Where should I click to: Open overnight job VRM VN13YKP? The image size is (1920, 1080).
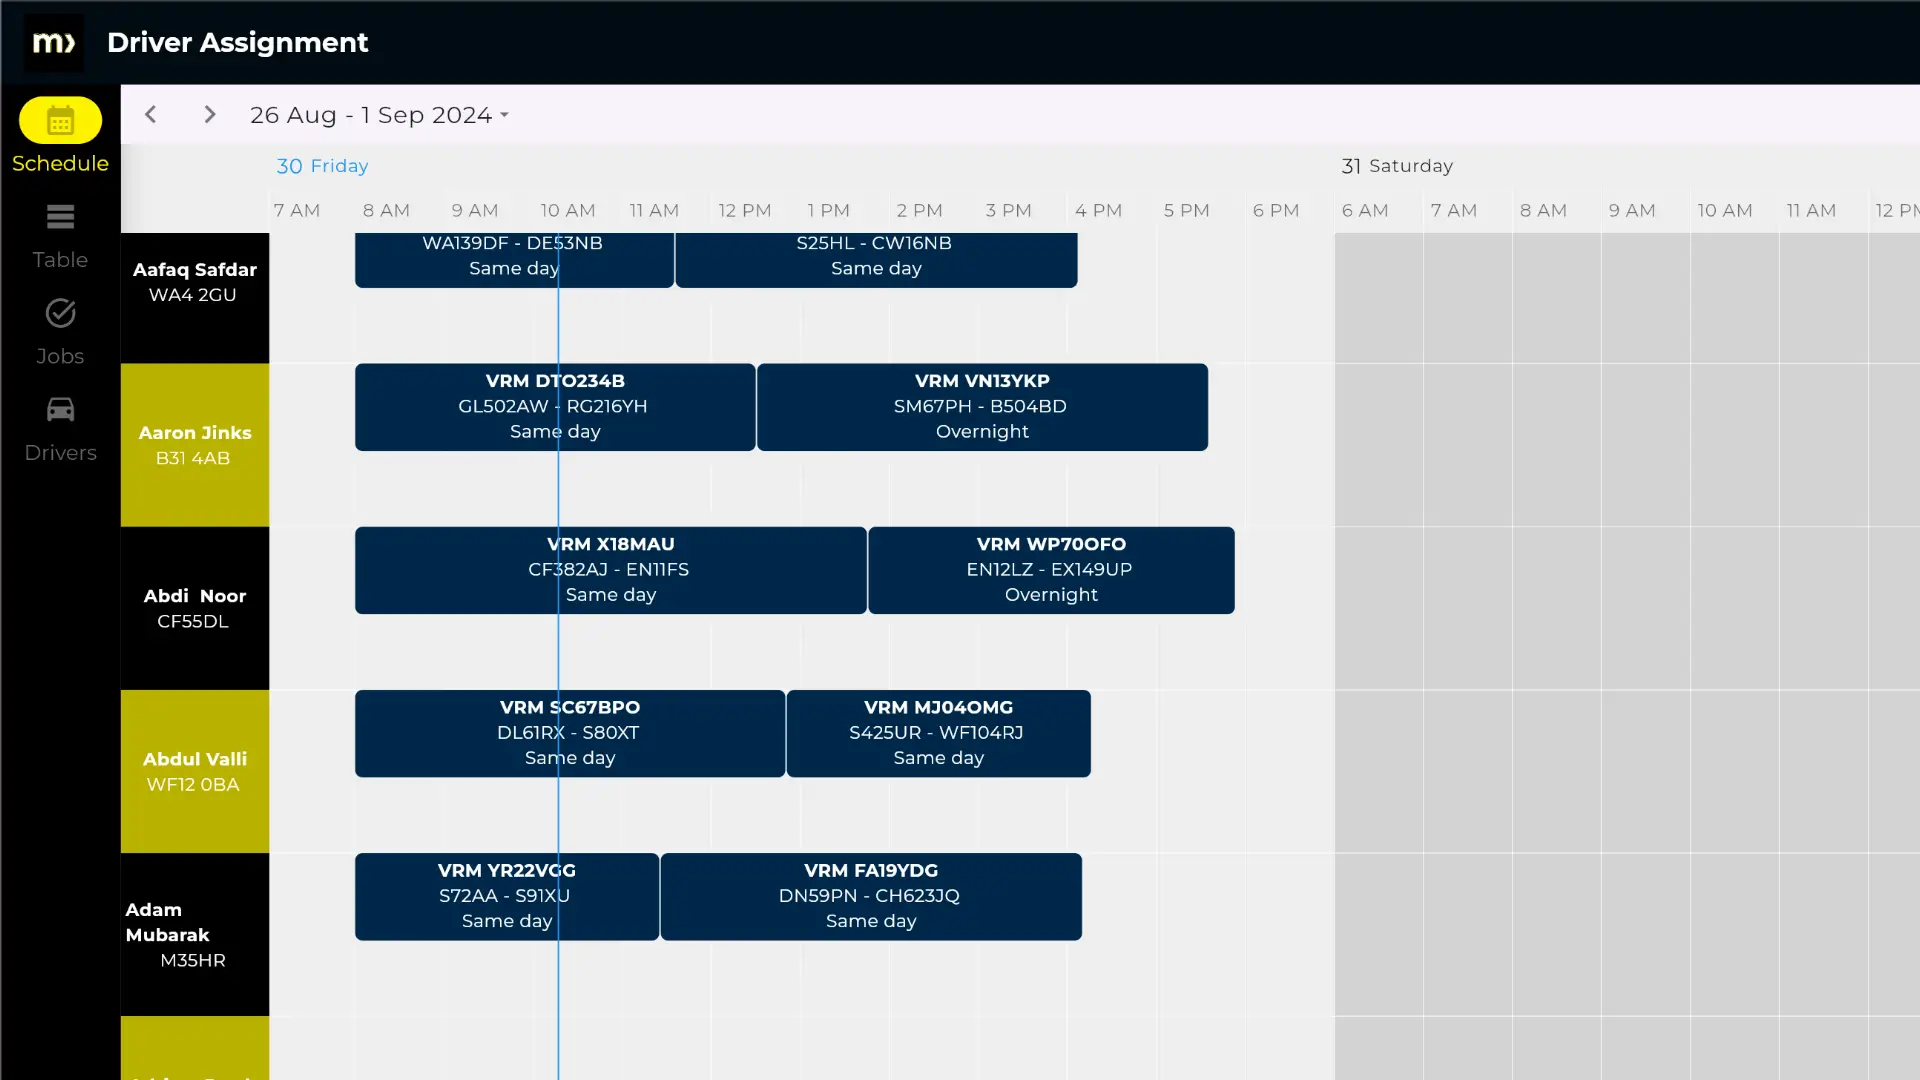[x=982, y=407]
